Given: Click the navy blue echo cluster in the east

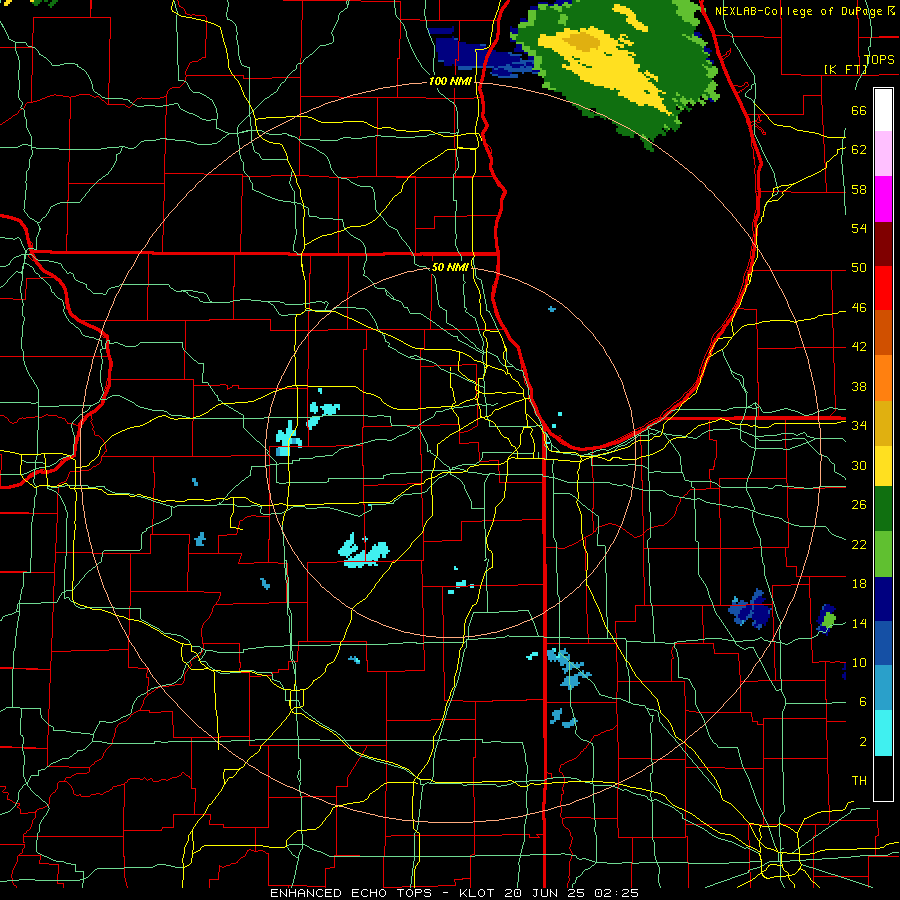Looking at the screenshot, I should pos(751,609).
